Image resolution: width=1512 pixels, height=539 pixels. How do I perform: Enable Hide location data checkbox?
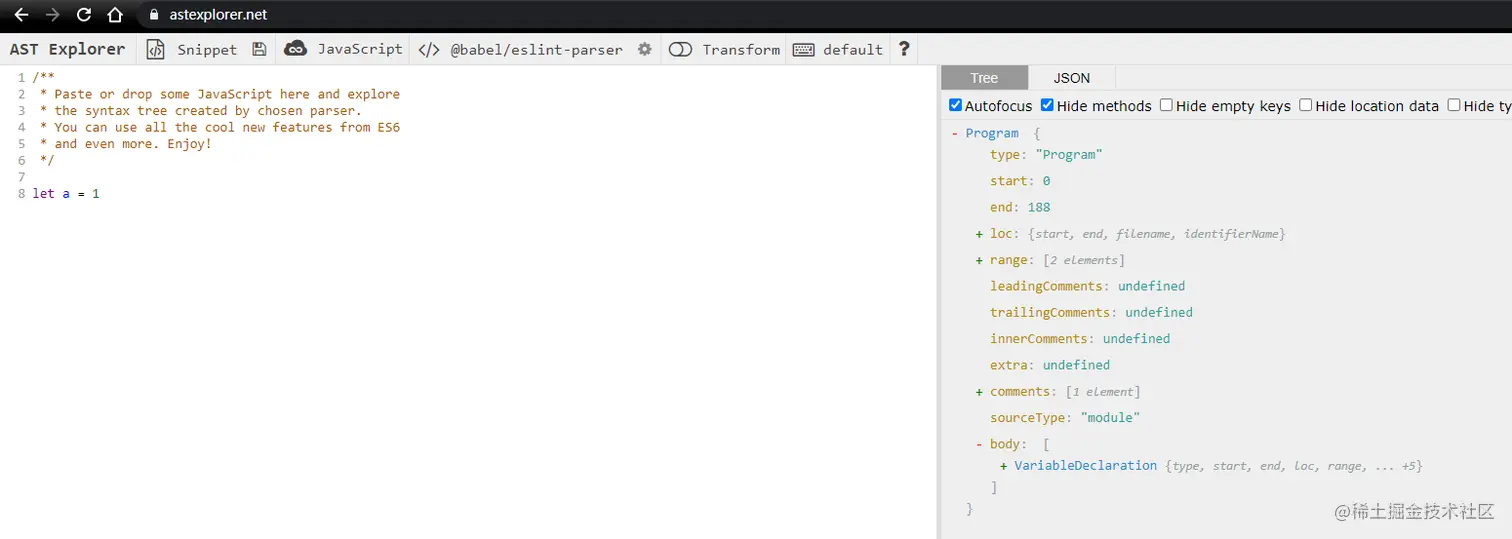[1305, 105]
